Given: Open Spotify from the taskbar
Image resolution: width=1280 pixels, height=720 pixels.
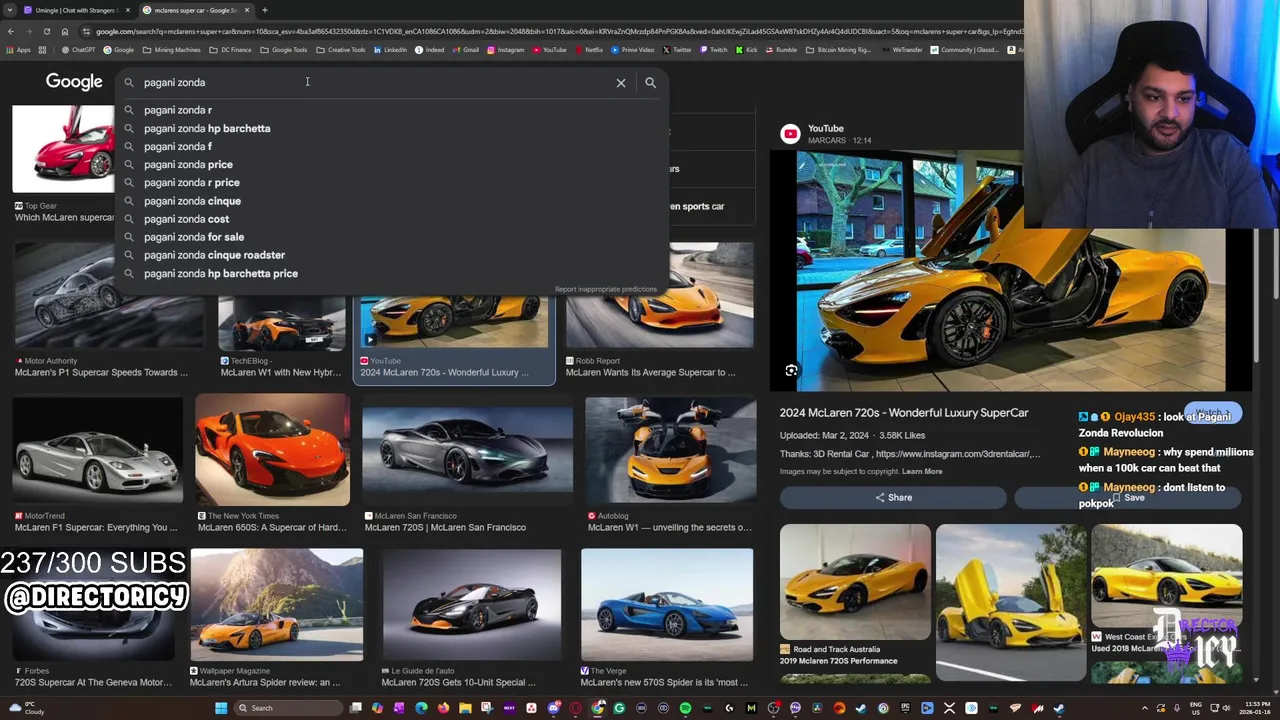Looking at the screenshot, I should (685, 708).
